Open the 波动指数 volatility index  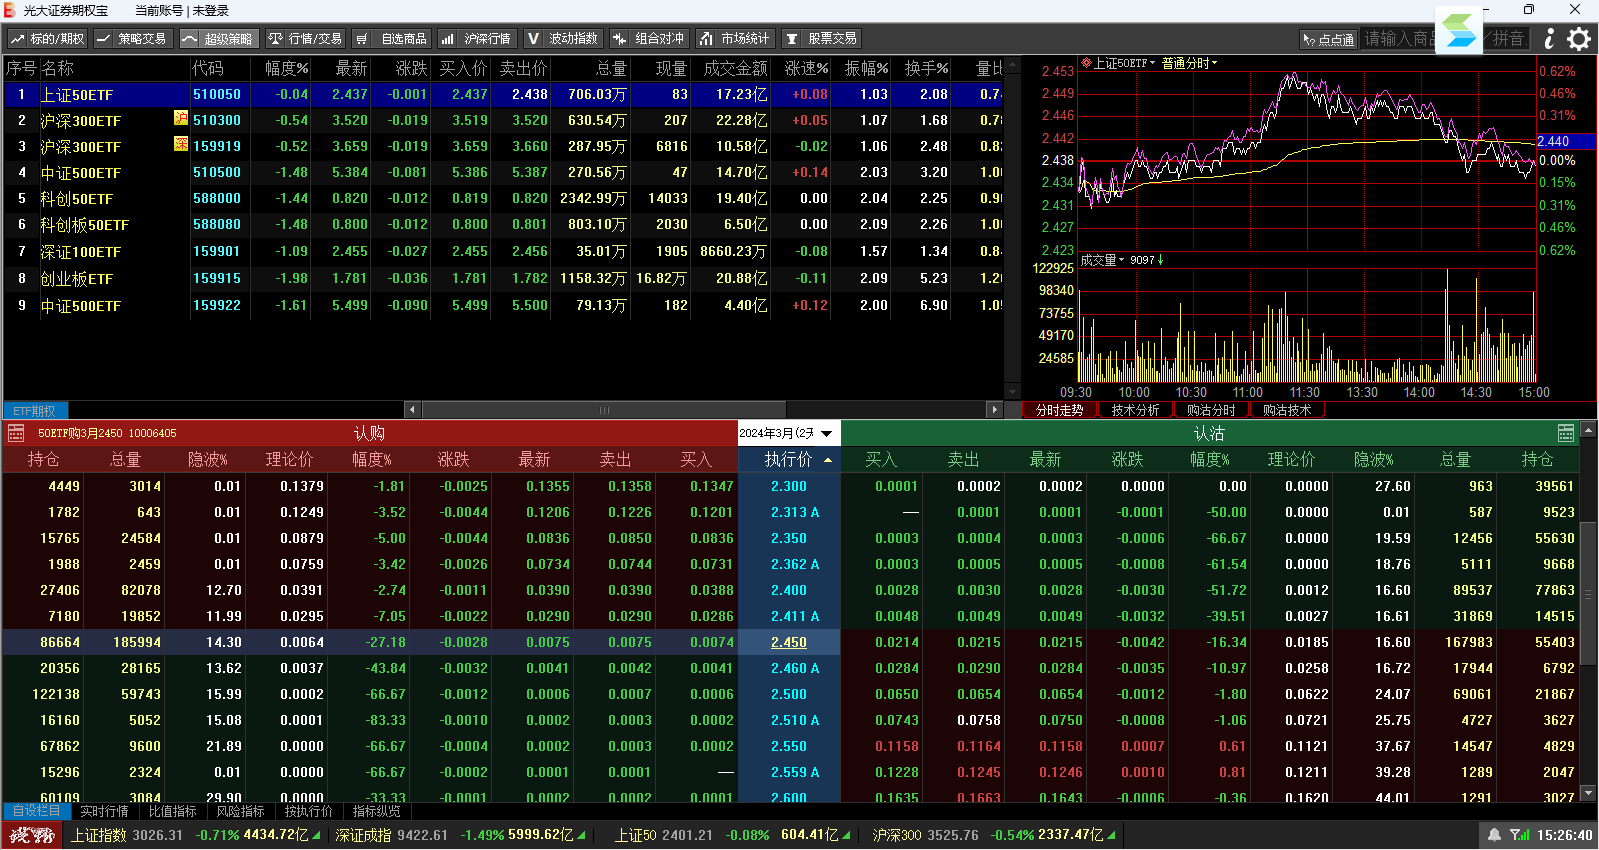(x=563, y=39)
